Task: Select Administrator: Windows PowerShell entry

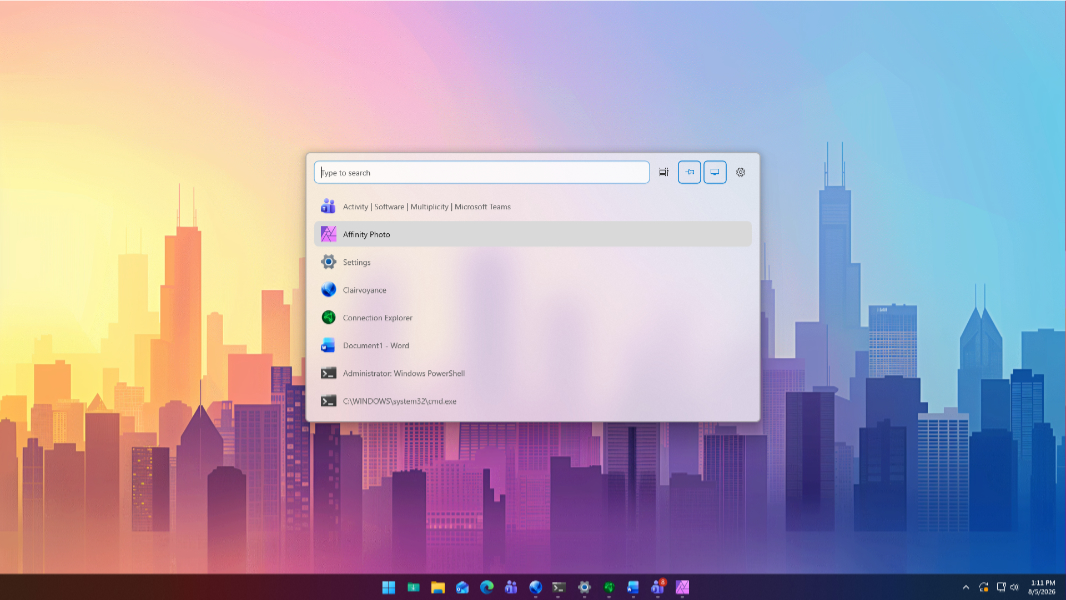Action: click(533, 374)
